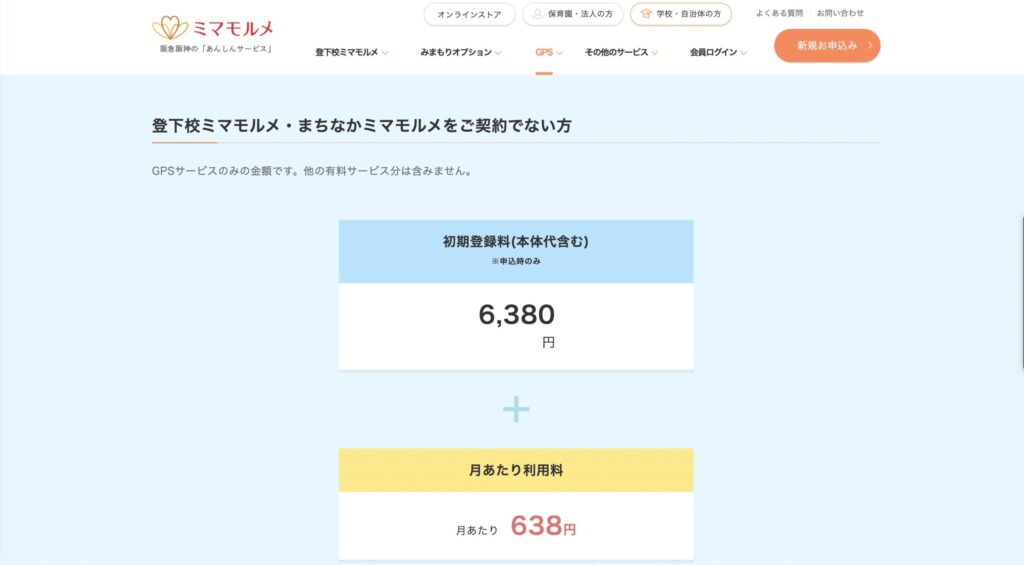This screenshot has width=1024, height=565.
Task: Open the 会員ログイン dropdown chevron
Action: 744,53
